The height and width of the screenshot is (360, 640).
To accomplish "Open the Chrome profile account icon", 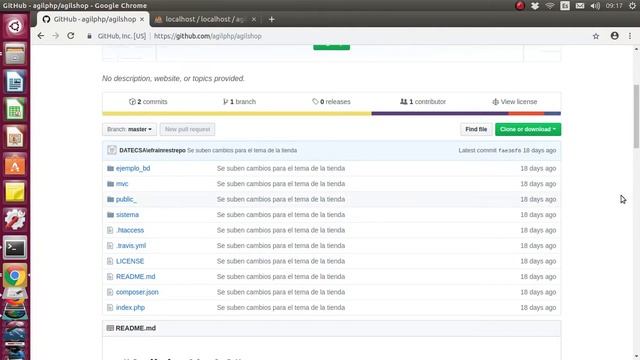I will coord(614,36).
